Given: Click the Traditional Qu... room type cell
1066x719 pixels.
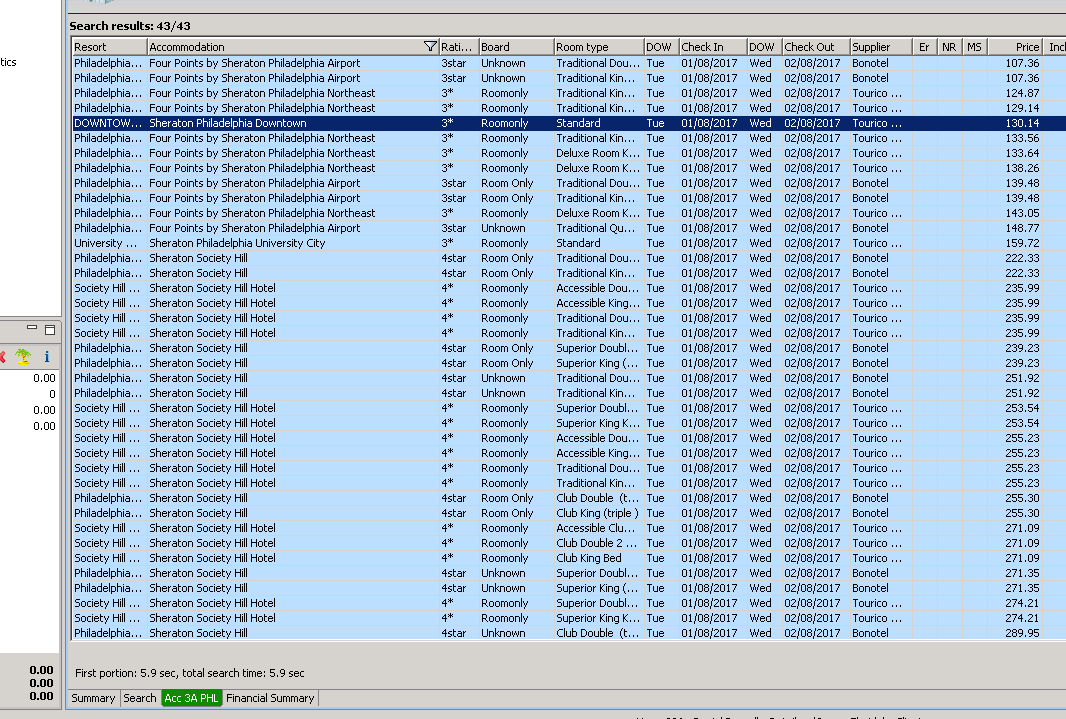Looking at the screenshot, I should tap(598, 228).
